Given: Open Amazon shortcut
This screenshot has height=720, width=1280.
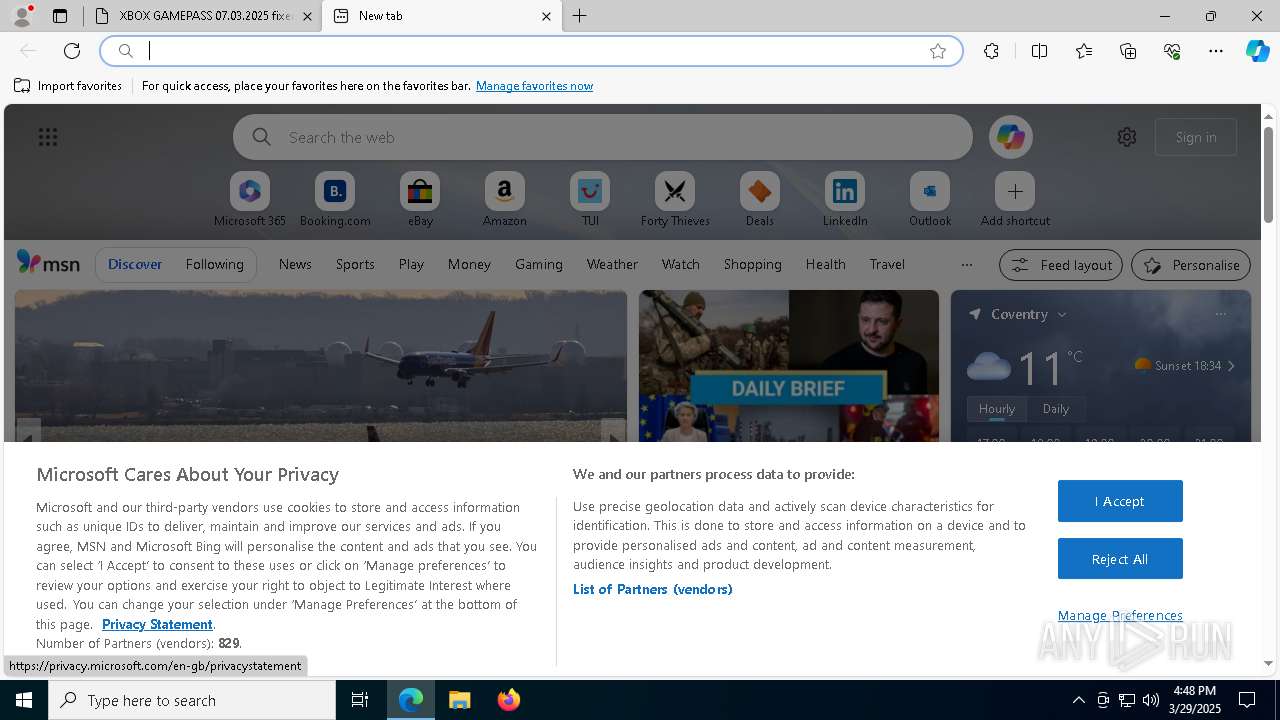Looking at the screenshot, I should point(504,199).
